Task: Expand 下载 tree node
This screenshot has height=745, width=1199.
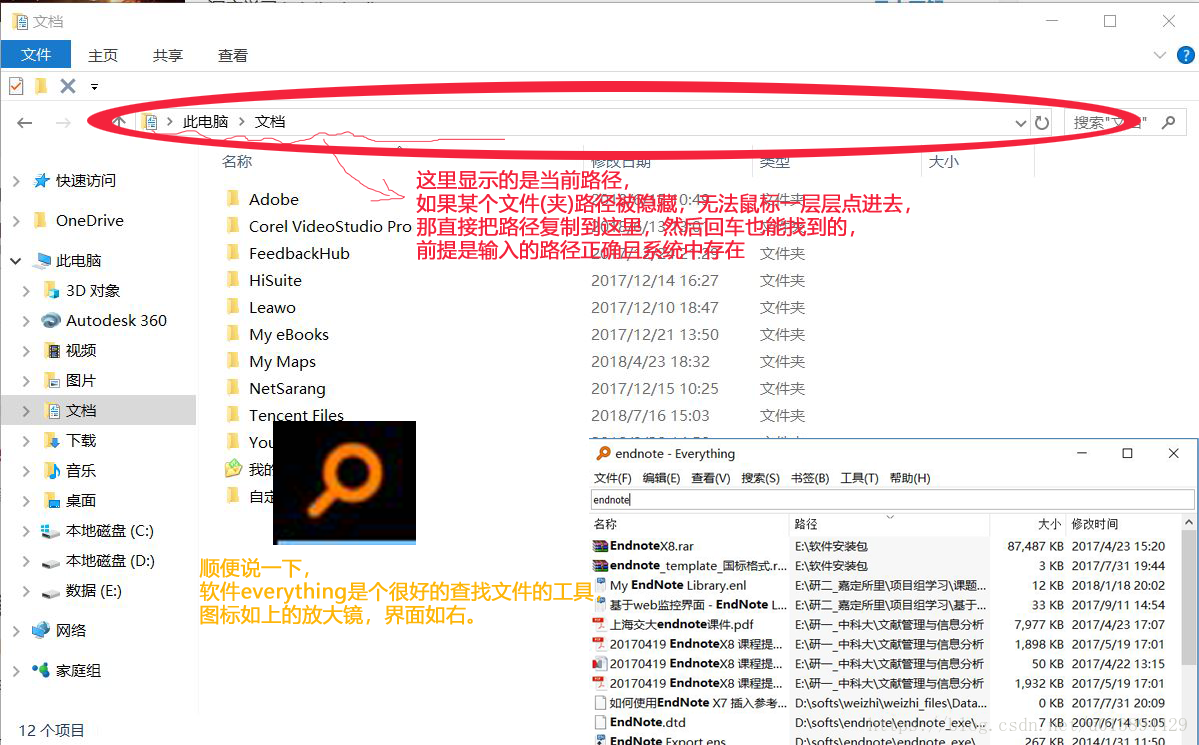Action: pos(26,441)
